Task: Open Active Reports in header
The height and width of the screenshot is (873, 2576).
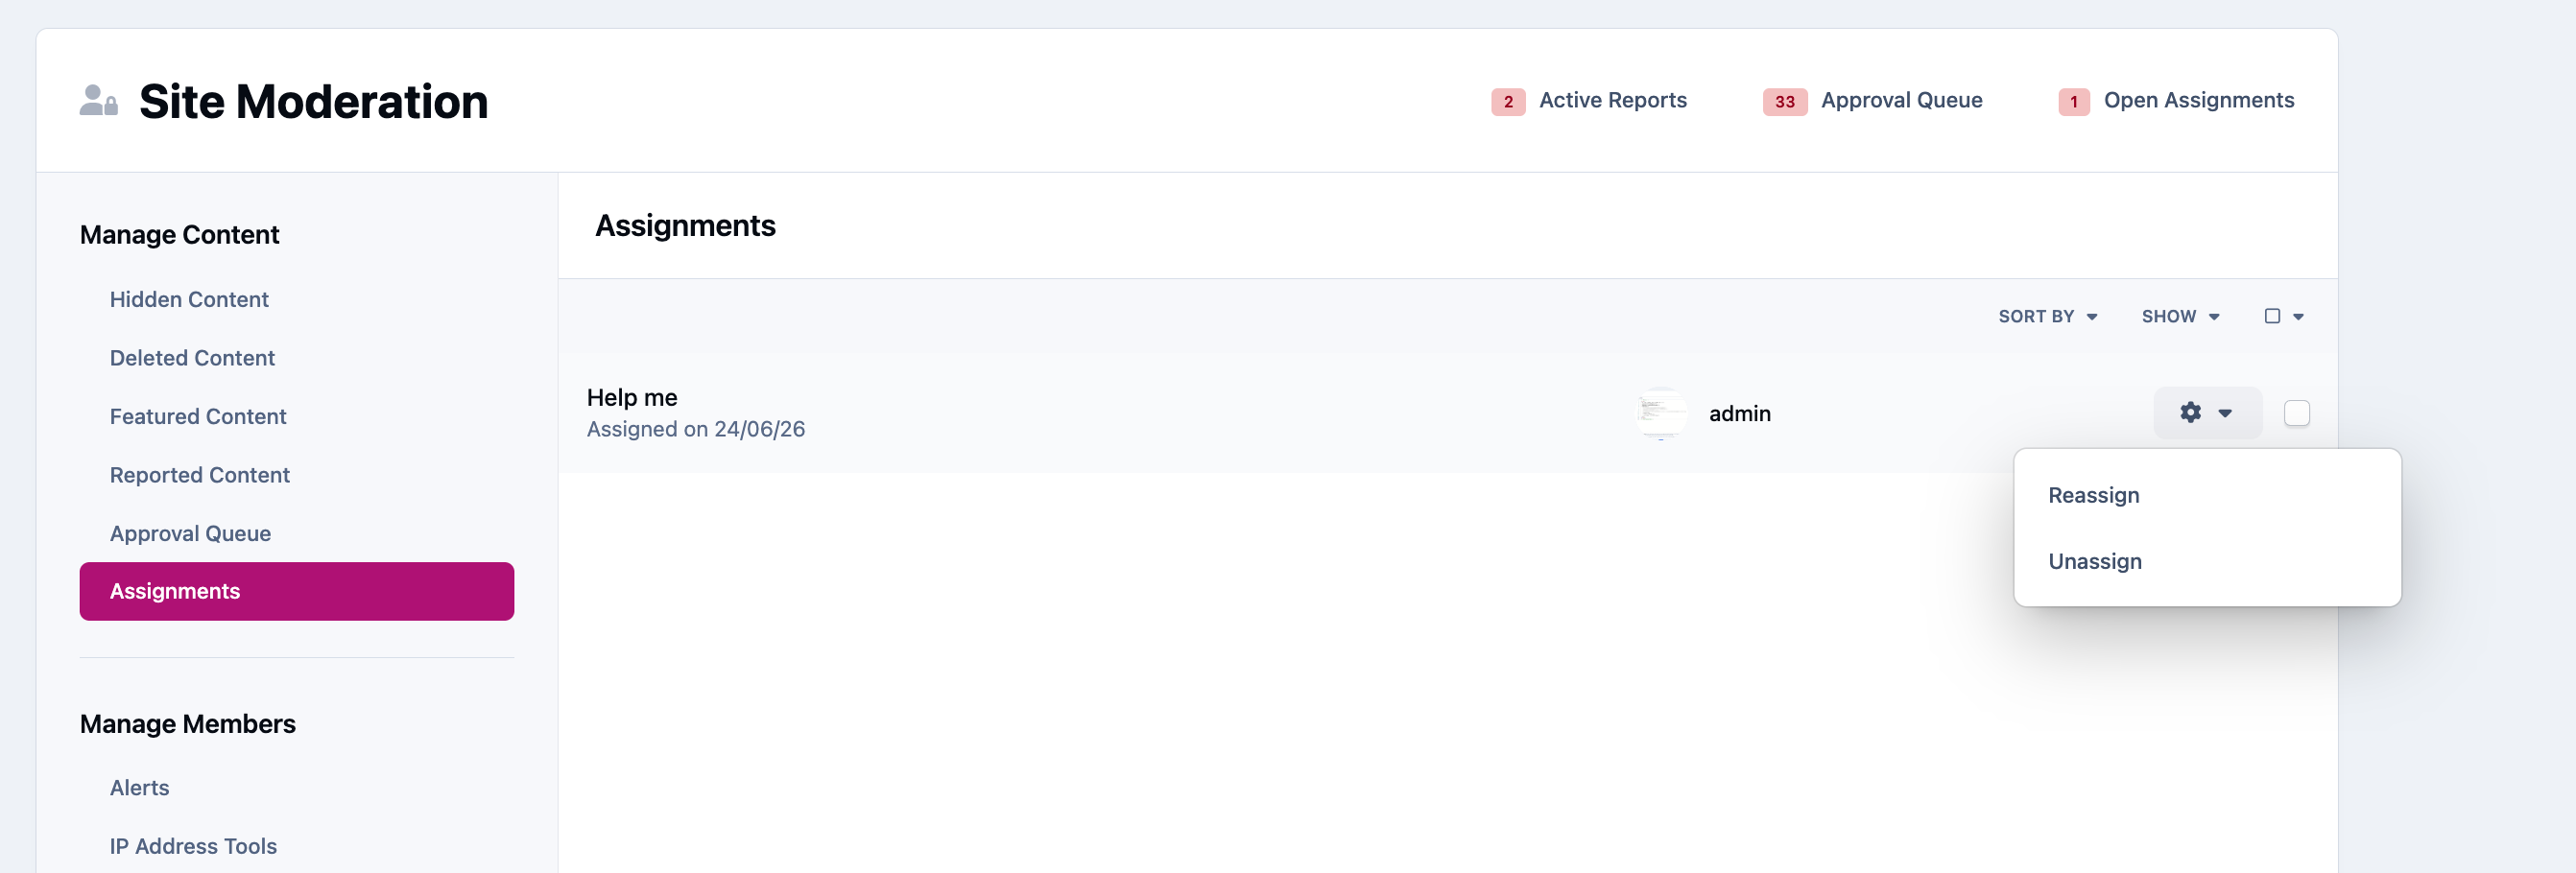Action: [1612, 100]
